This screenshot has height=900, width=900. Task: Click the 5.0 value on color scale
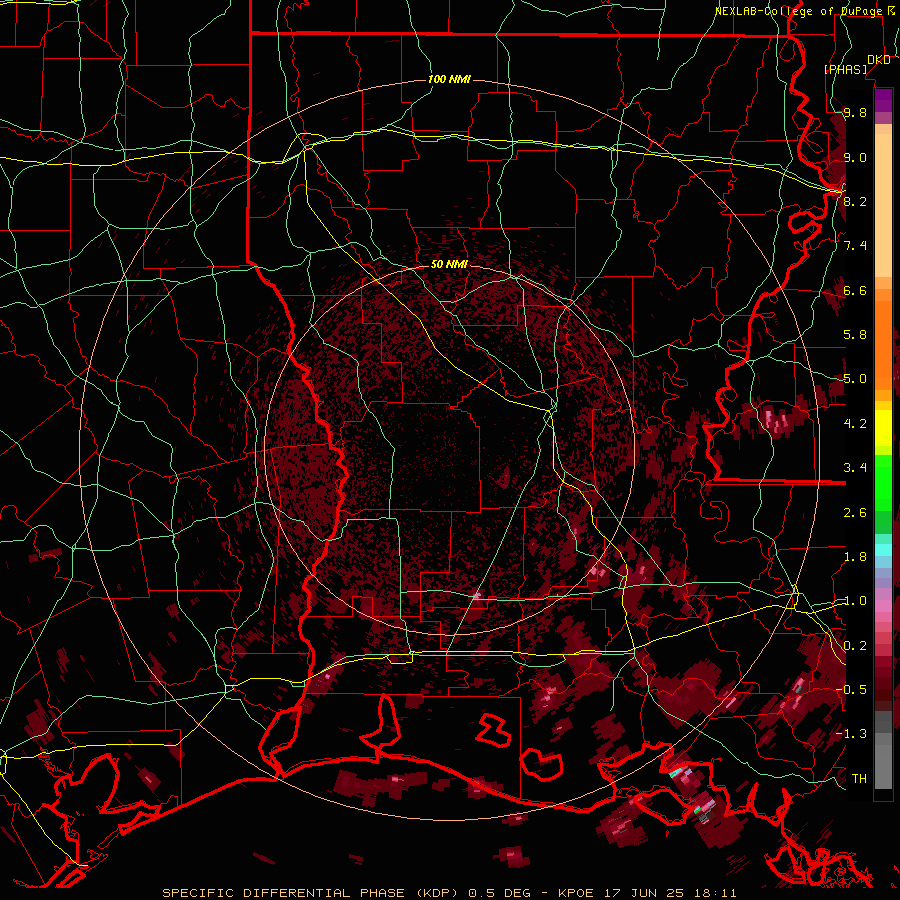(x=855, y=379)
